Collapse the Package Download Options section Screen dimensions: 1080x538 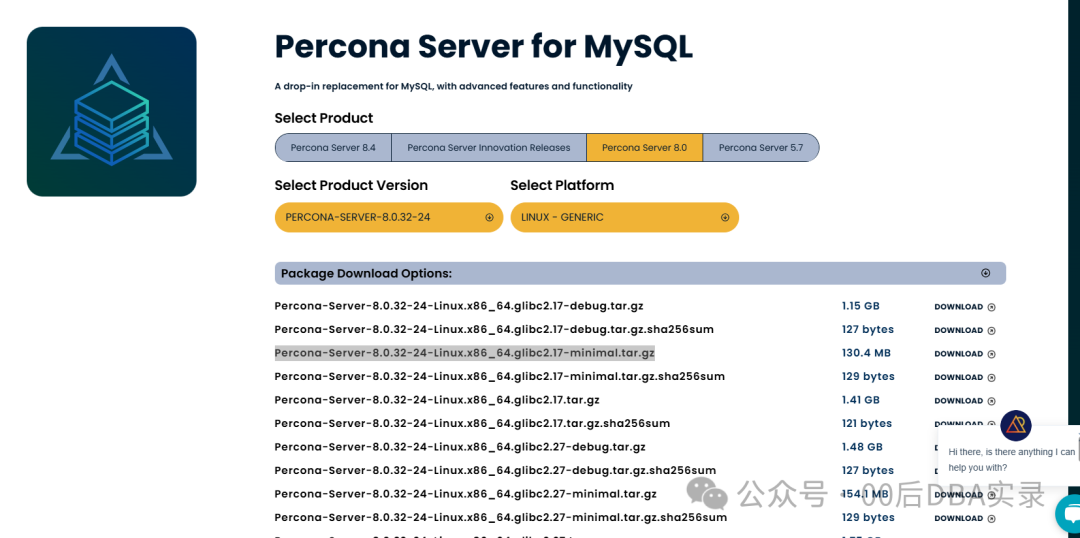coord(985,273)
